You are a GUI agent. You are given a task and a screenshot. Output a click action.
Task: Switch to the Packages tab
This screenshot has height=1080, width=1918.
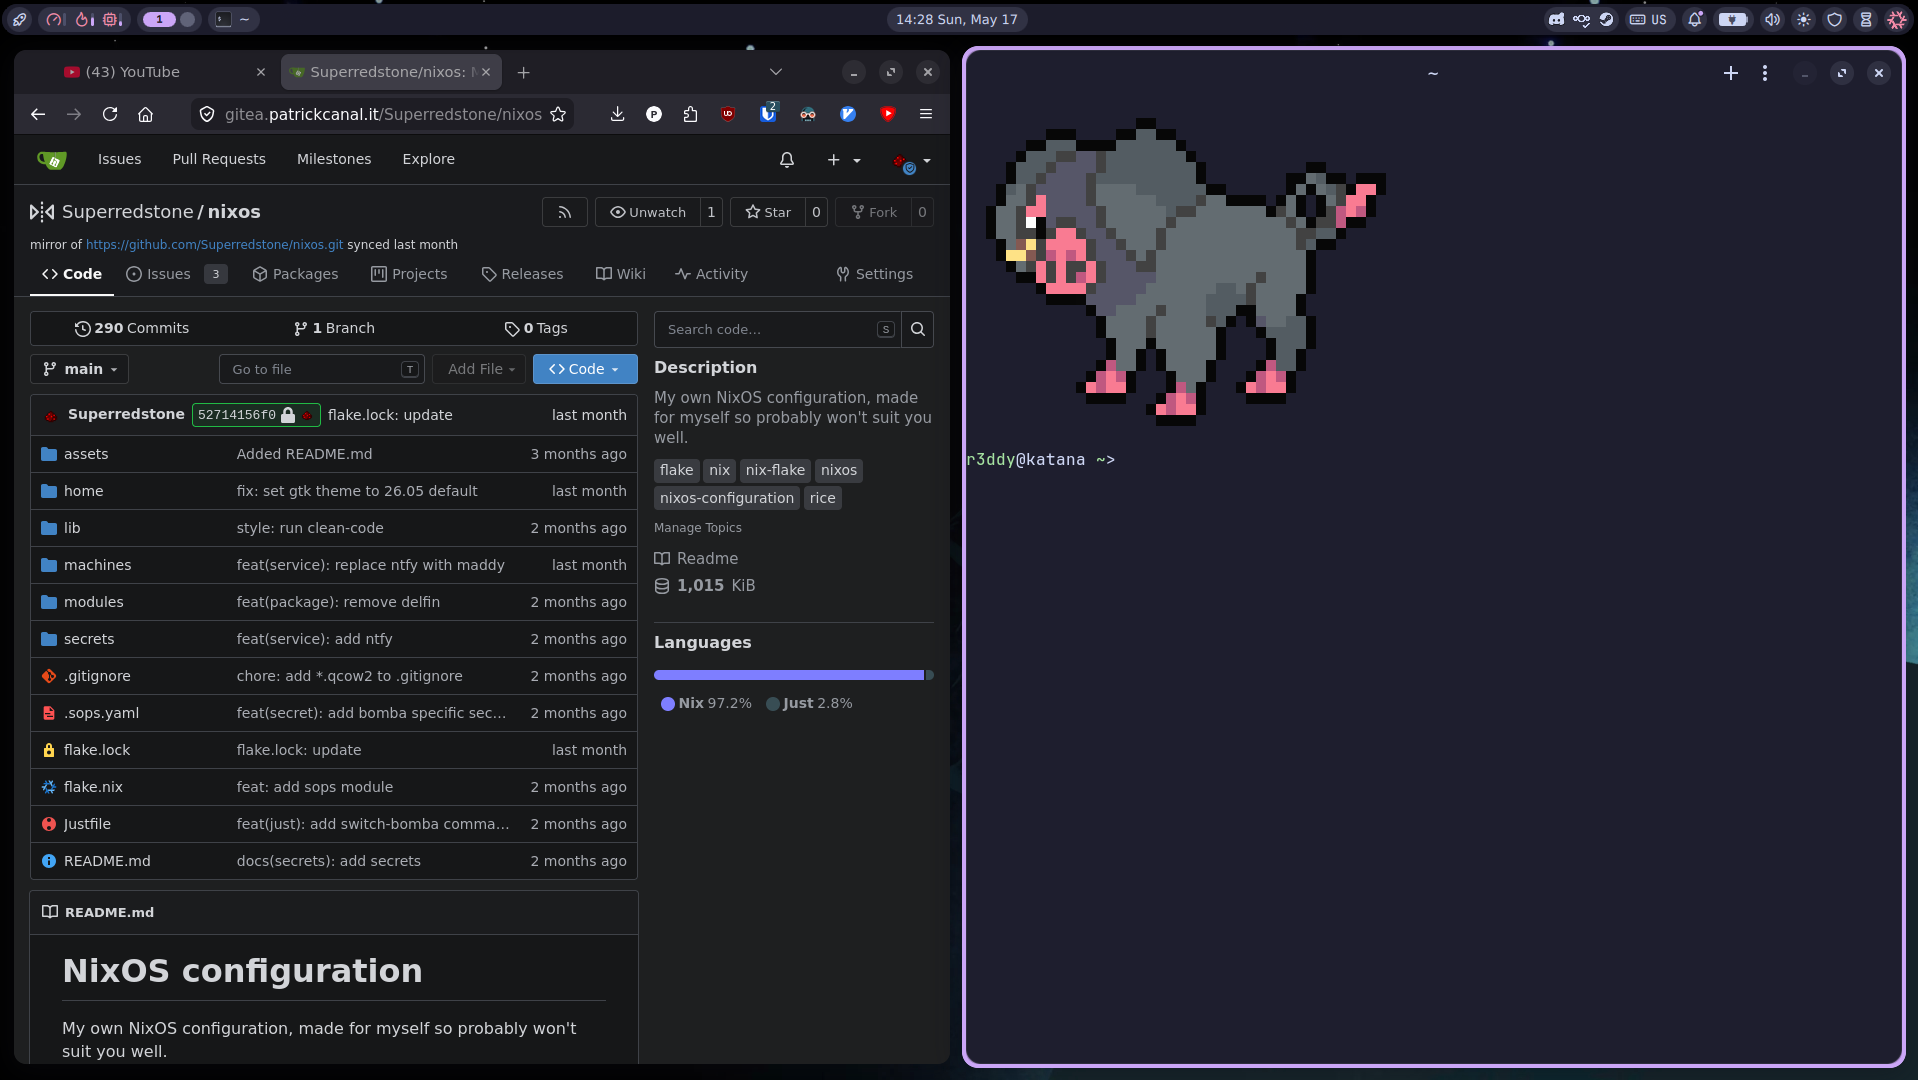click(x=295, y=274)
